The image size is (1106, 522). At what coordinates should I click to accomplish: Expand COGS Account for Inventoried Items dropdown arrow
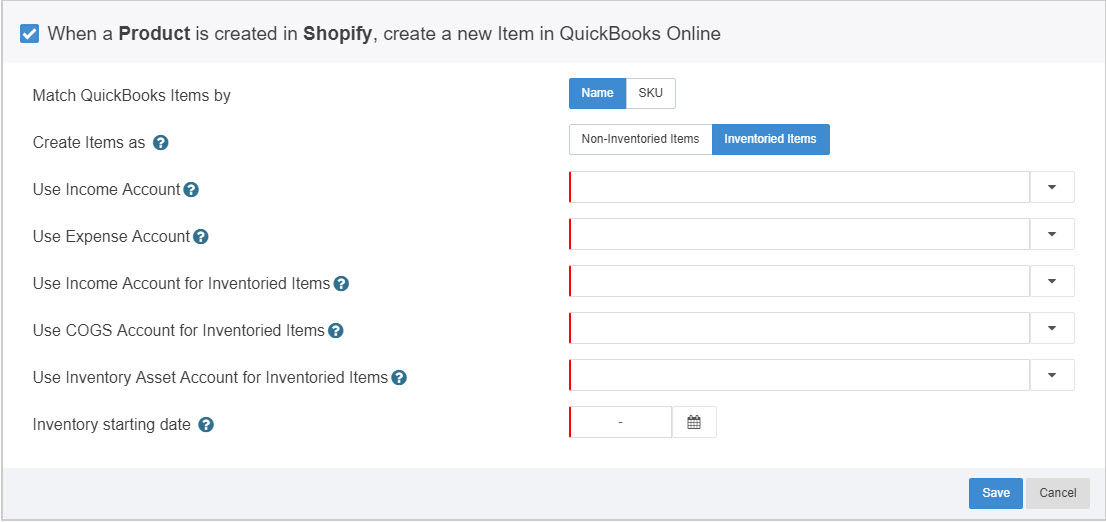point(1052,328)
